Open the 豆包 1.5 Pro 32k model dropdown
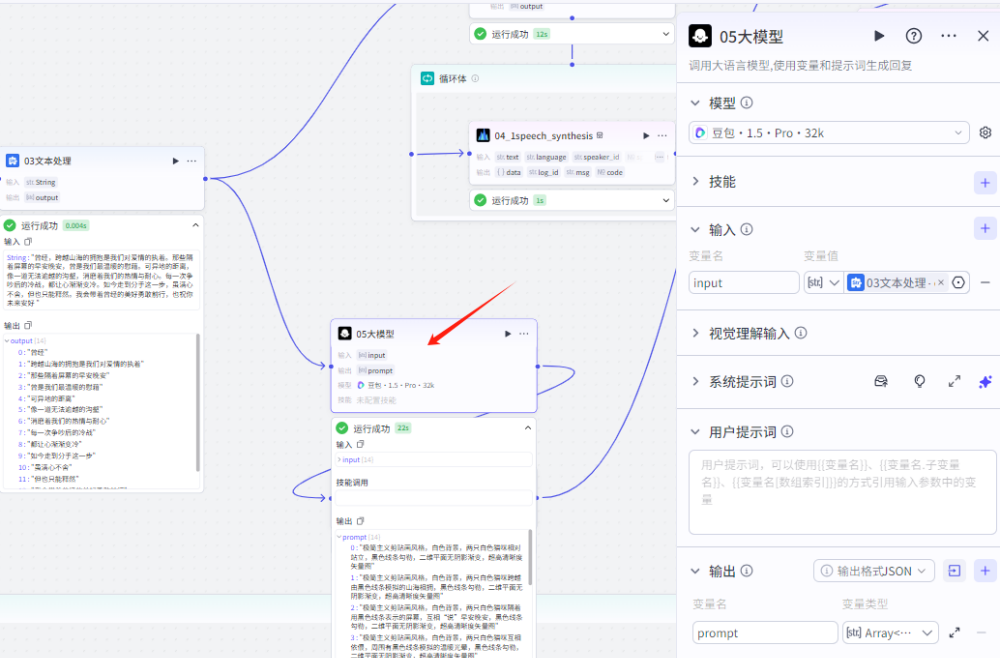This screenshot has height=658, width=1000. 828,132
